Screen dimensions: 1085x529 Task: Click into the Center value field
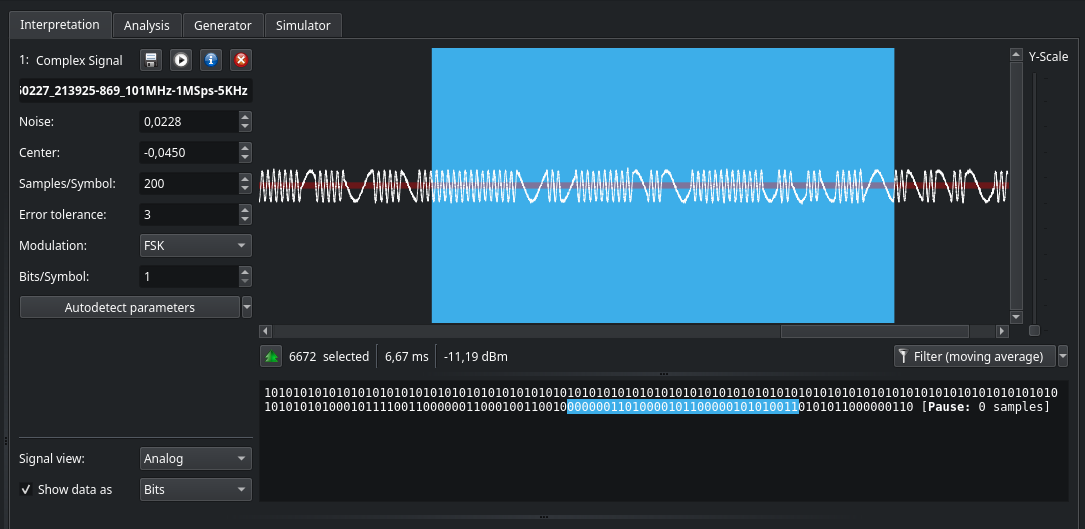click(188, 153)
